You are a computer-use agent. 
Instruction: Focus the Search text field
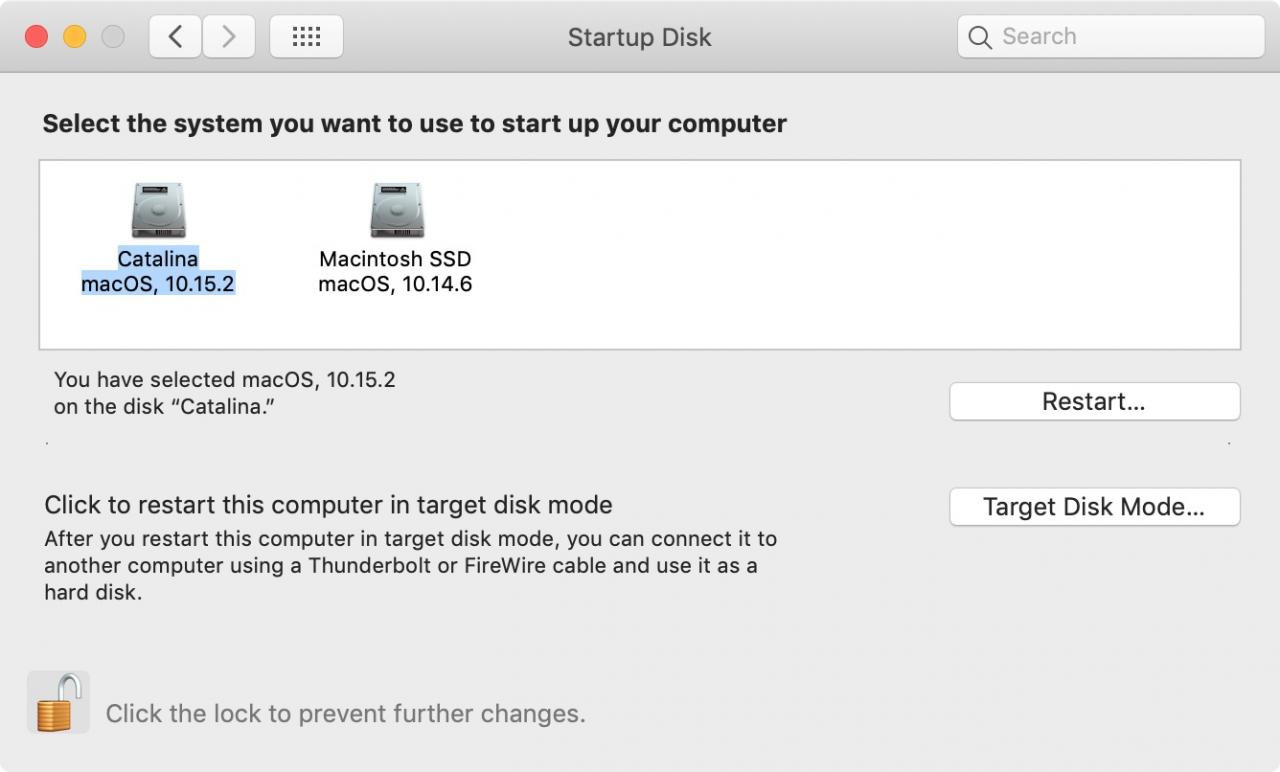click(1111, 37)
